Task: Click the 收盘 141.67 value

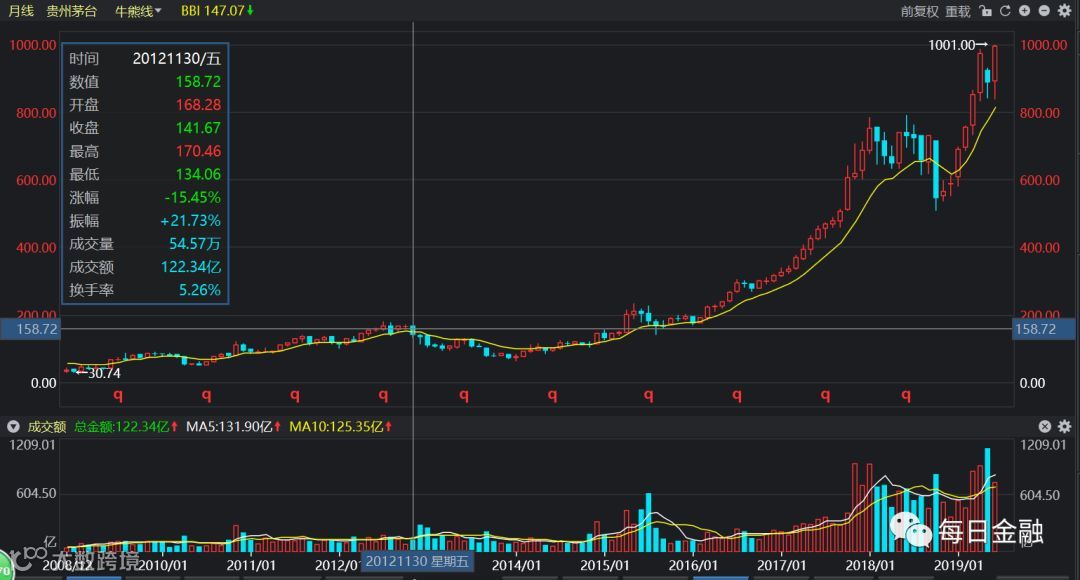Action: (198, 128)
